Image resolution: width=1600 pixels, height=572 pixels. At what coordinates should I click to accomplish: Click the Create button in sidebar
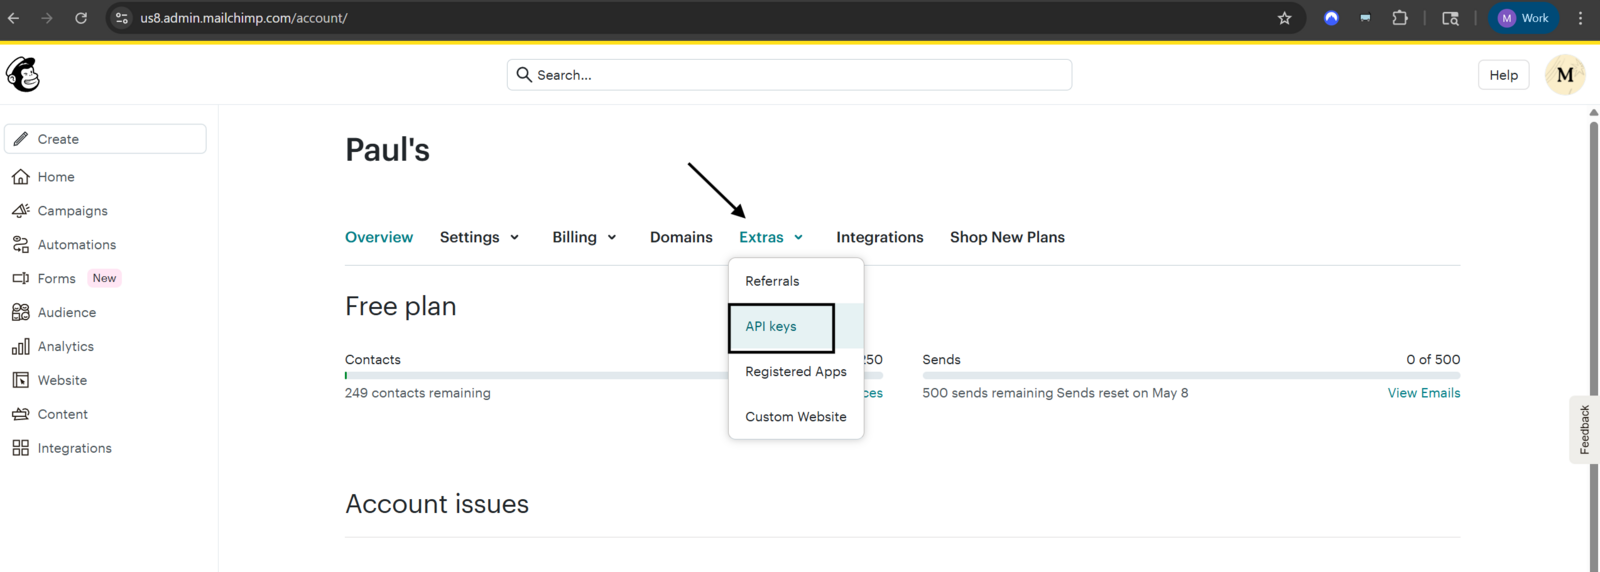[x=105, y=139]
